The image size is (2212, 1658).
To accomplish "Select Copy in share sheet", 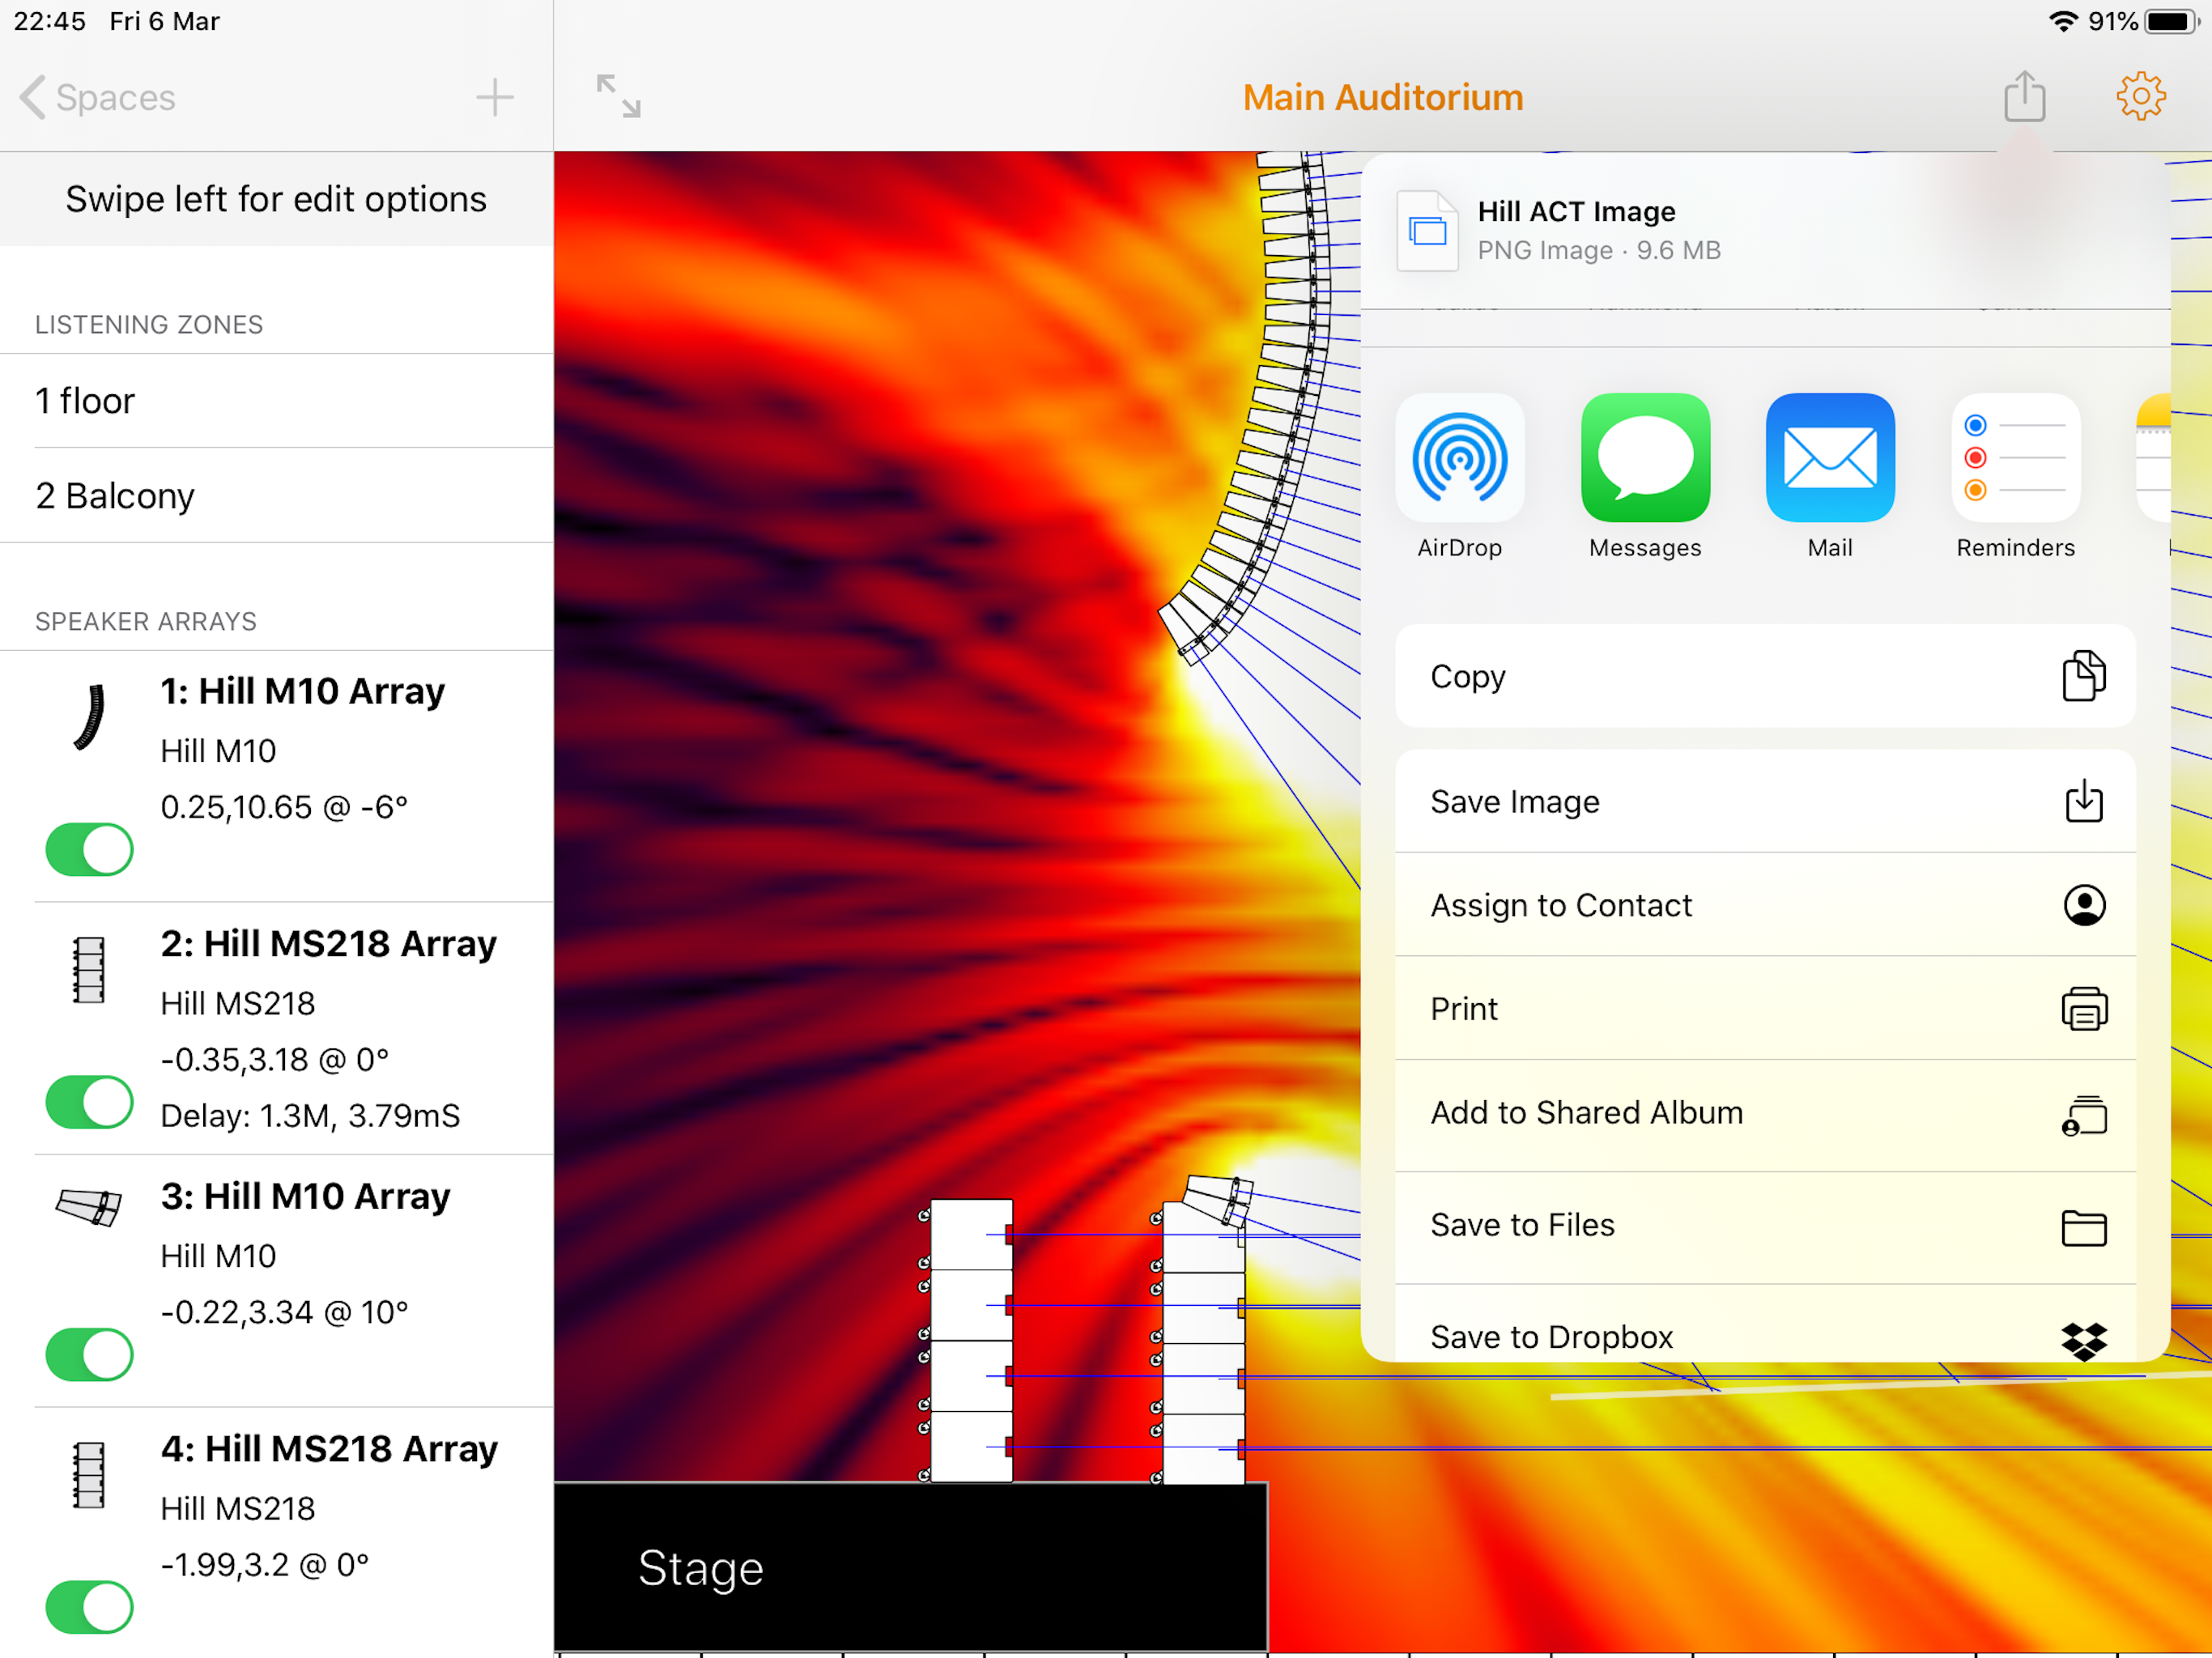I will [x=1765, y=676].
